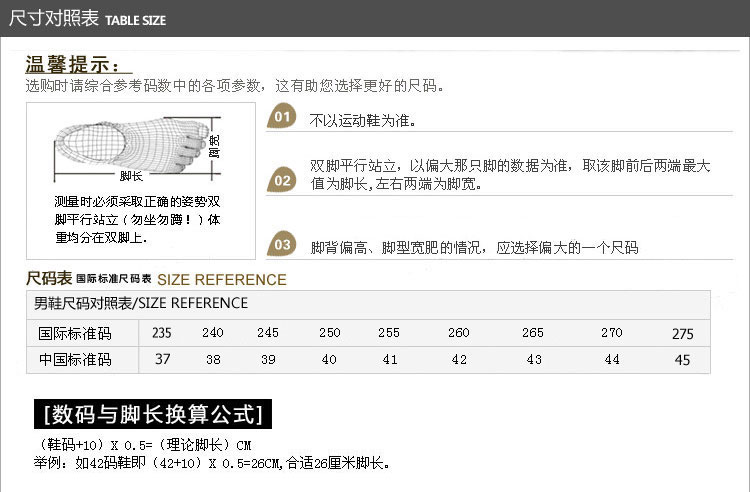Click international size 270 cell
This screenshot has height=492, width=750.
pyautogui.click(x=612, y=333)
